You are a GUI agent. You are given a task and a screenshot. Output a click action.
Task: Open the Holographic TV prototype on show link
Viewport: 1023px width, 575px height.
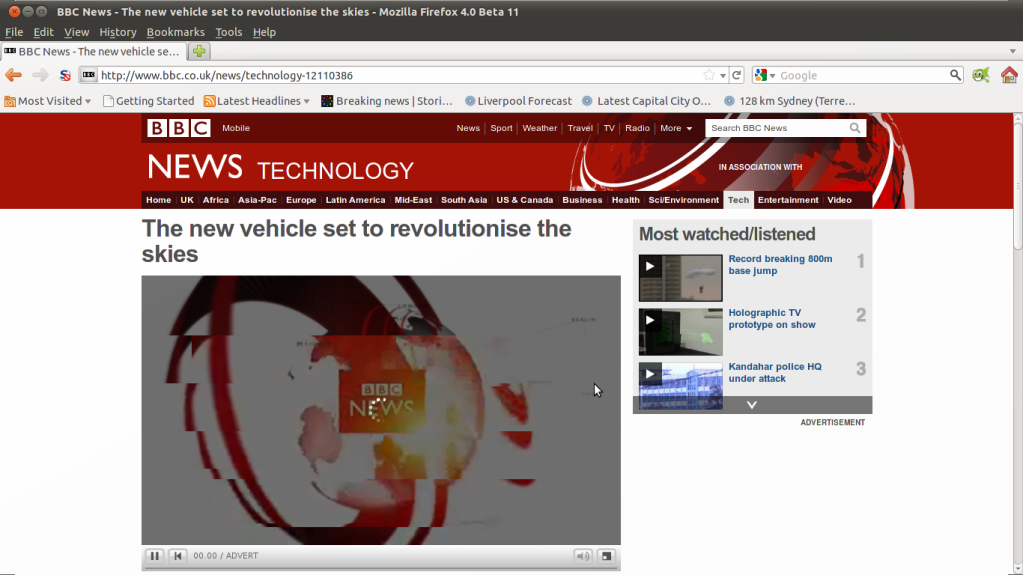772,319
